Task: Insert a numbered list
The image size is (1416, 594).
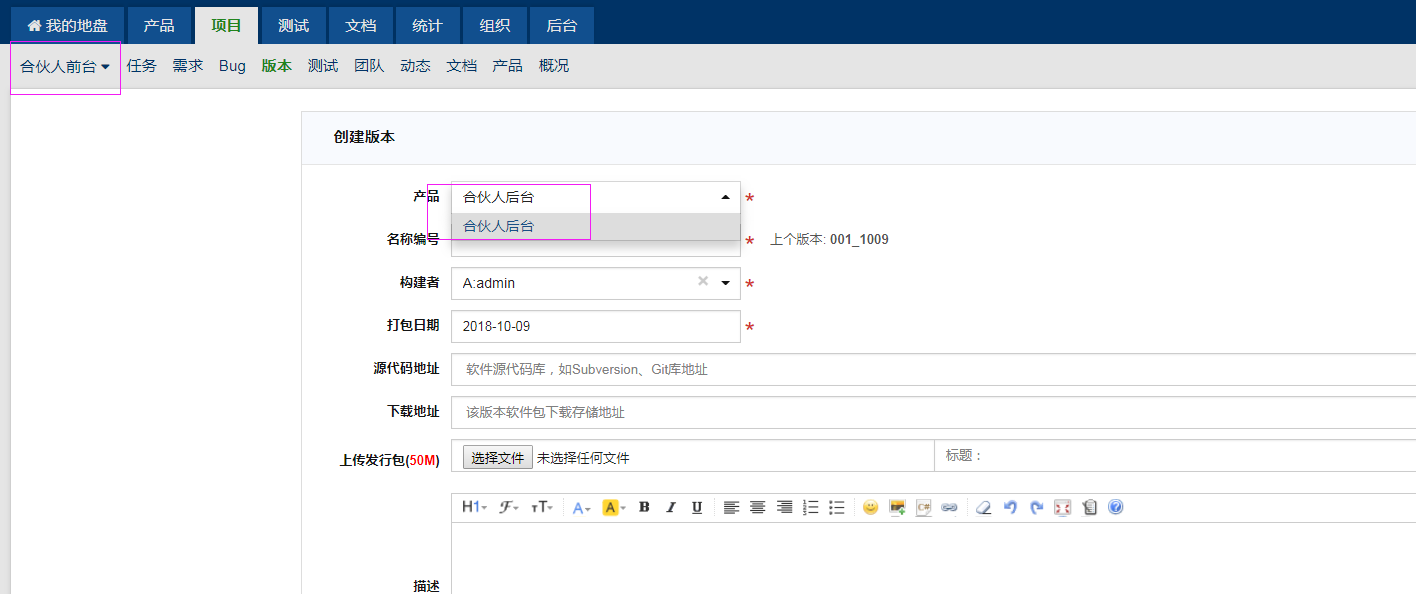Action: 811,508
